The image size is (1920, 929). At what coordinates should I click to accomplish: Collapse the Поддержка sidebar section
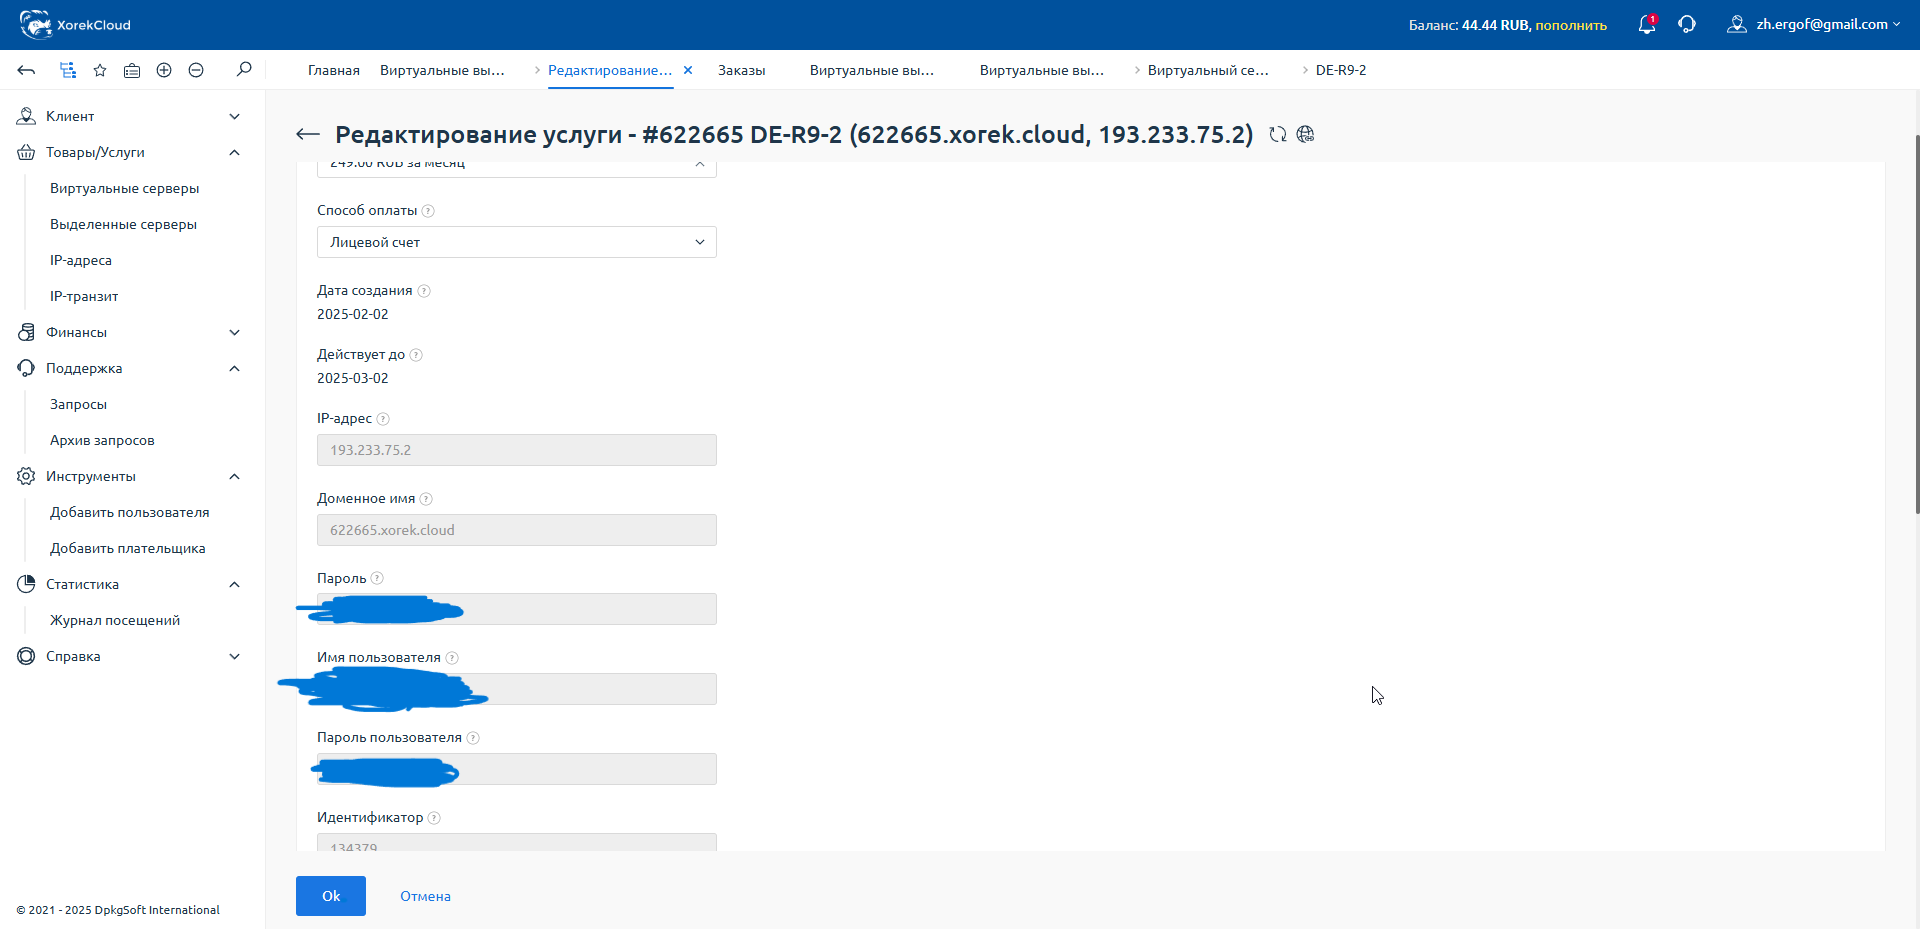click(x=130, y=368)
